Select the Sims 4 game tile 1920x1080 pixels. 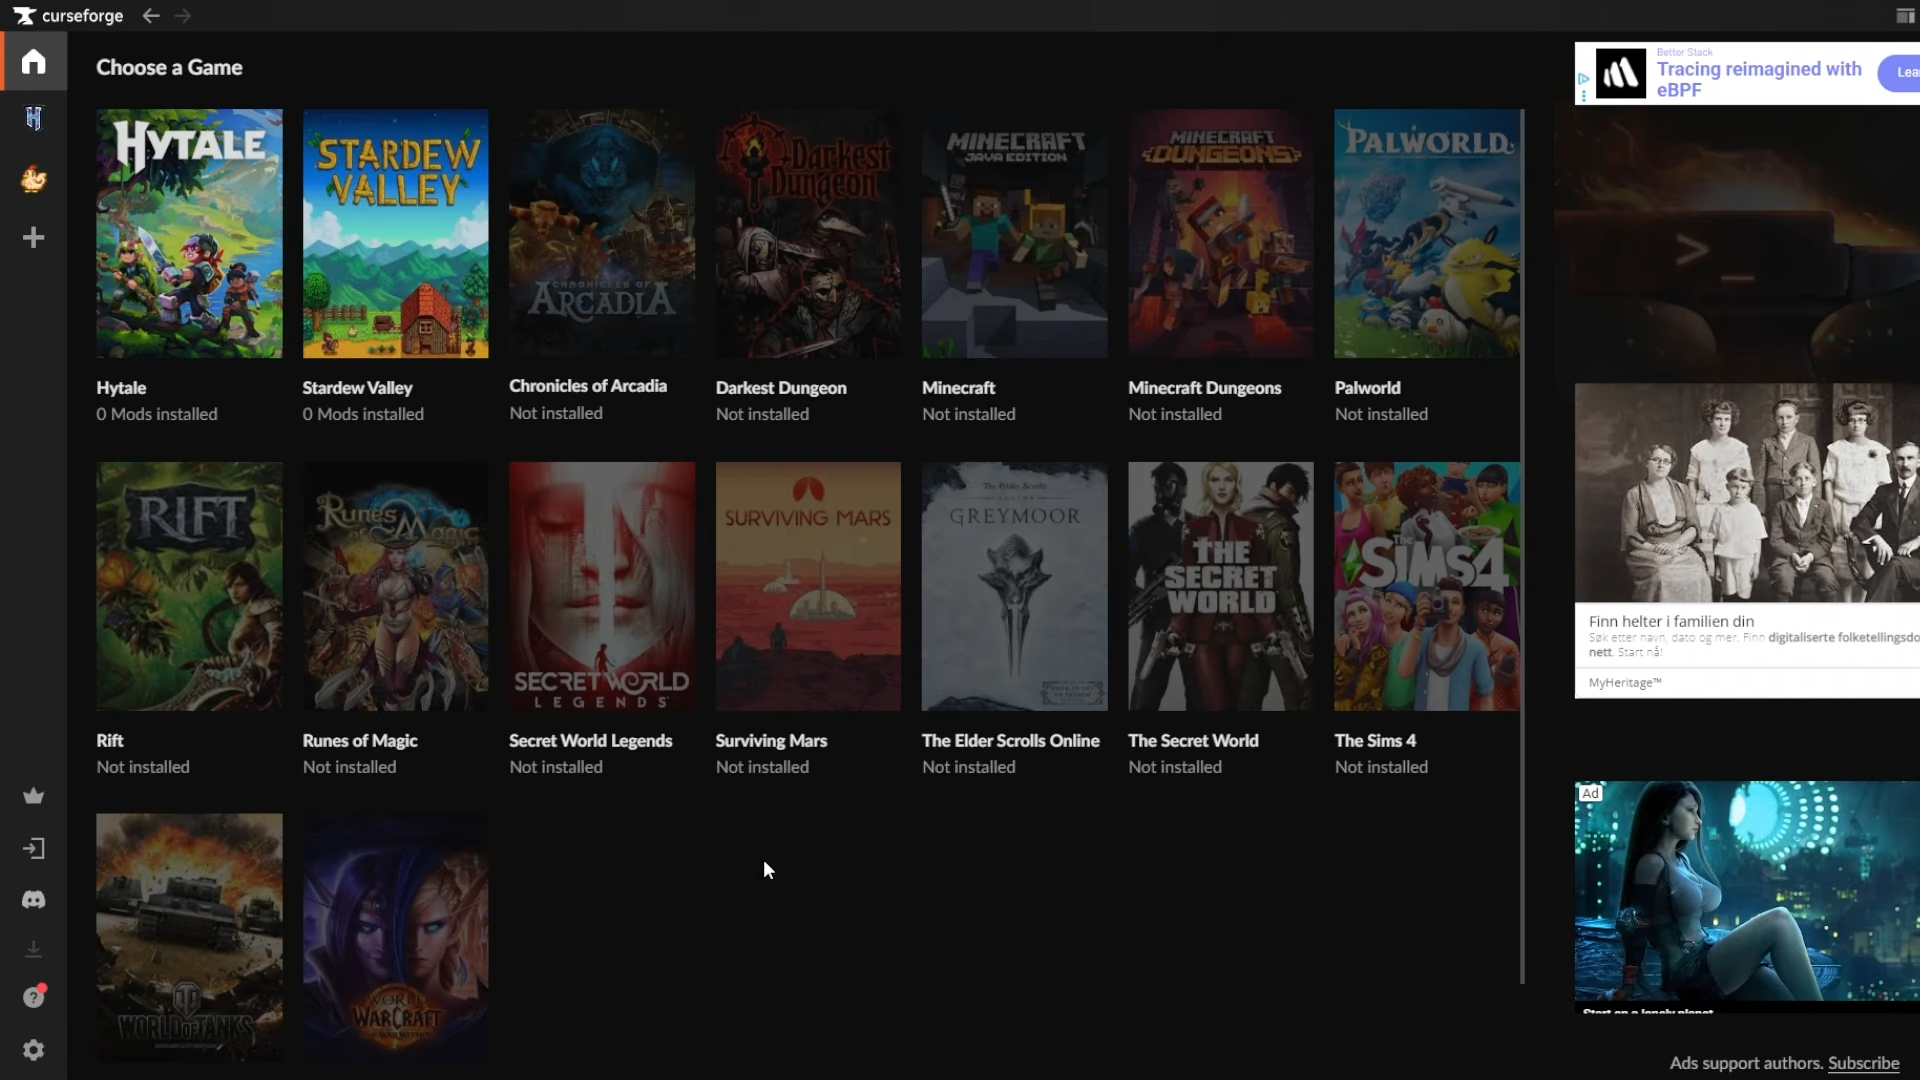(1427, 586)
